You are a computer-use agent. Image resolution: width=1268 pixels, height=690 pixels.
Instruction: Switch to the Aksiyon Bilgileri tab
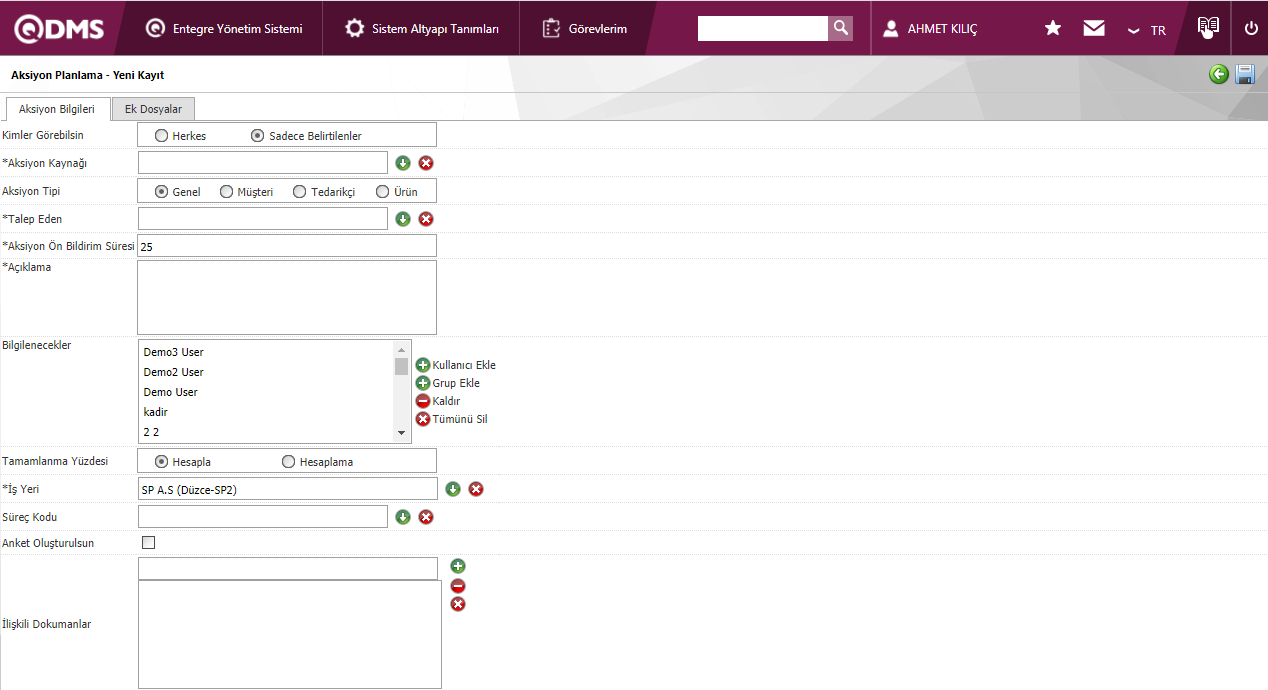click(x=57, y=109)
